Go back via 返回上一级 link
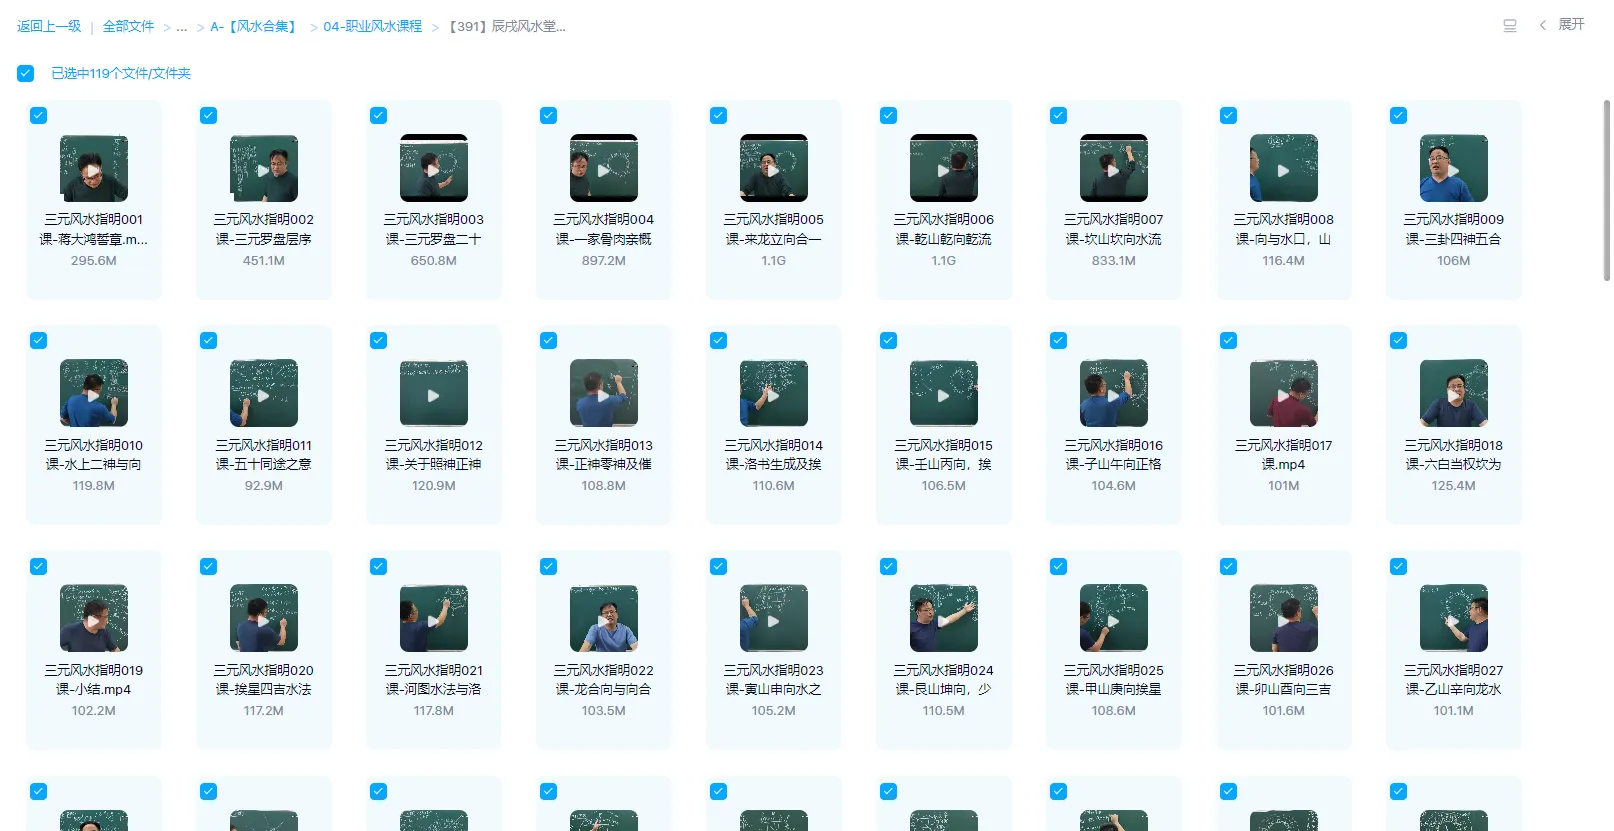The width and height of the screenshot is (1614, 831). coord(49,26)
